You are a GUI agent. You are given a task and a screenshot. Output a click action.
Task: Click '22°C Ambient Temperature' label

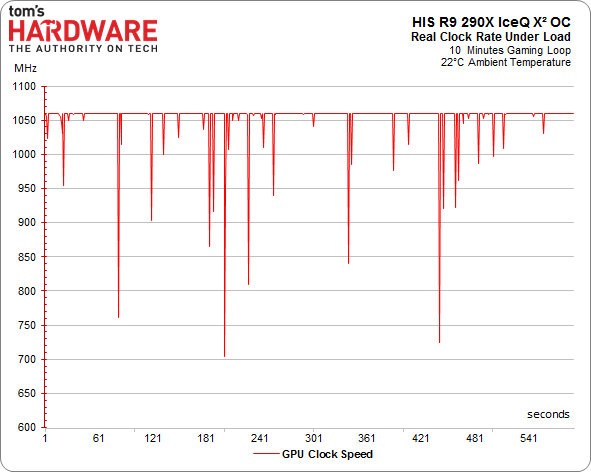pyautogui.click(x=506, y=62)
